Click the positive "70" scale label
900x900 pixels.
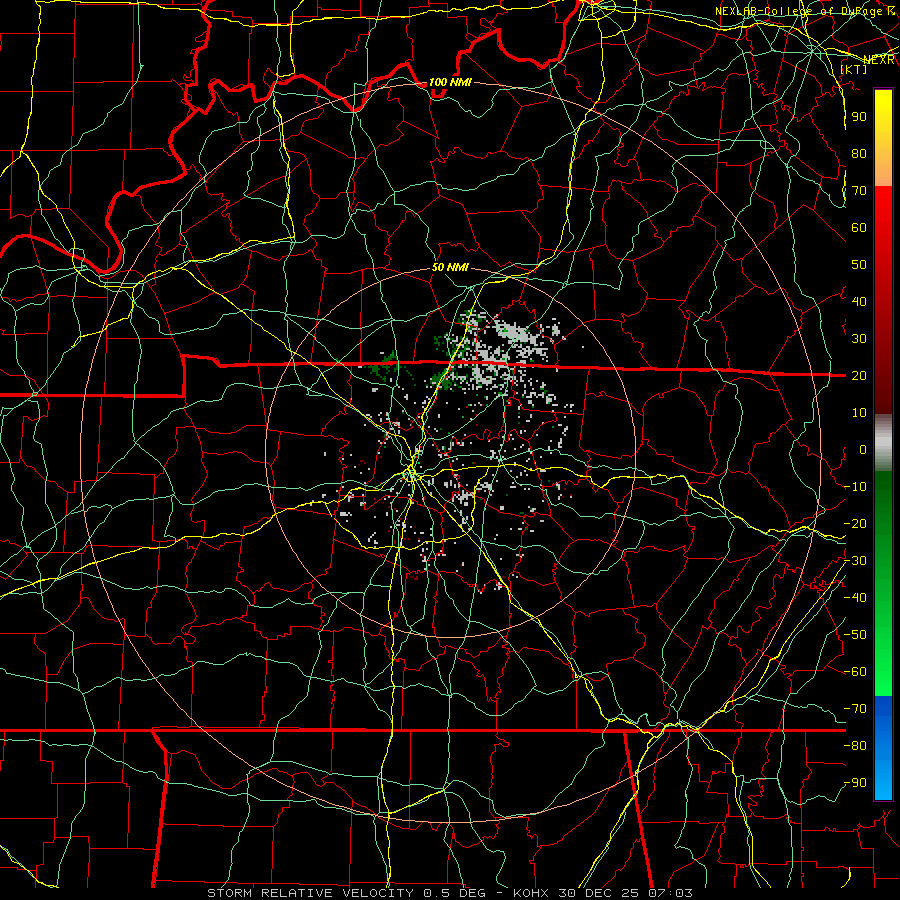pos(859,191)
